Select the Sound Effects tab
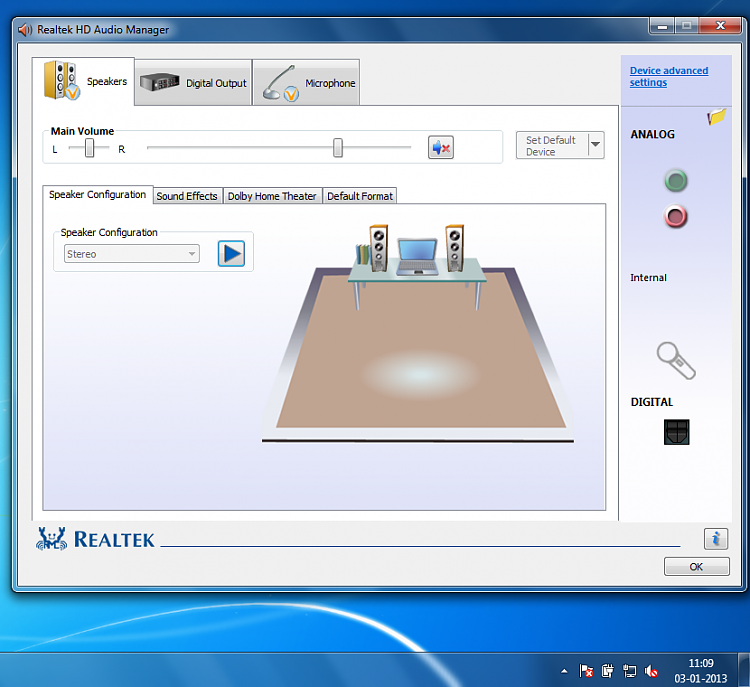Image resolution: width=750 pixels, height=687 pixels. [187, 196]
